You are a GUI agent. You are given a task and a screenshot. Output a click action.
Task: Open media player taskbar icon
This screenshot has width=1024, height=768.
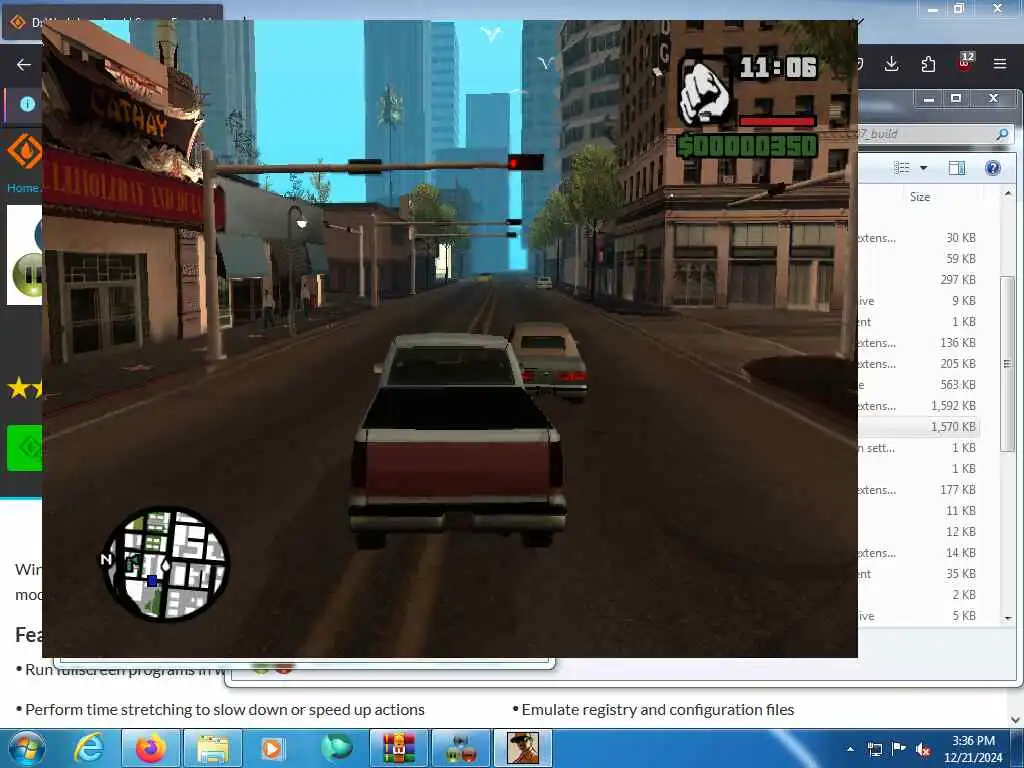coord(272,749)
